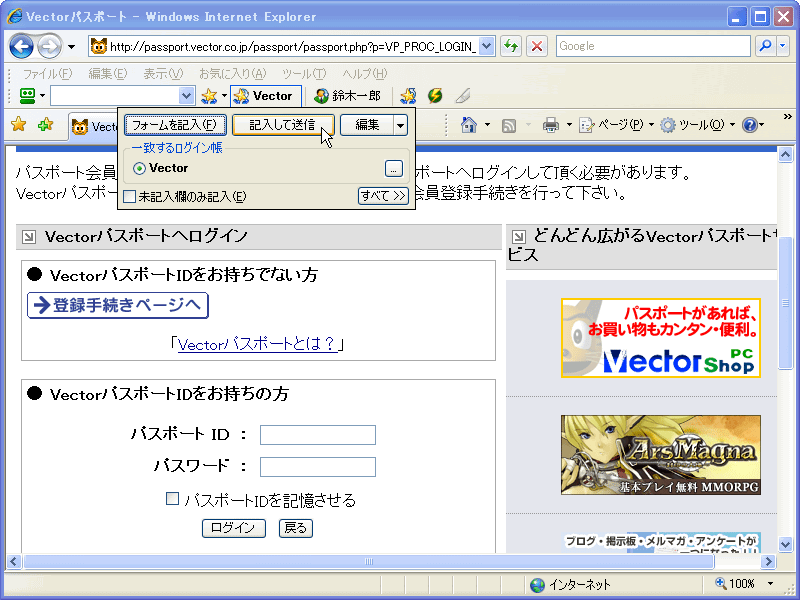The width and height of the screenshot is (800, 600).
Task: Click the vertical scrollbar down arrow
Action: coord(786,544)
